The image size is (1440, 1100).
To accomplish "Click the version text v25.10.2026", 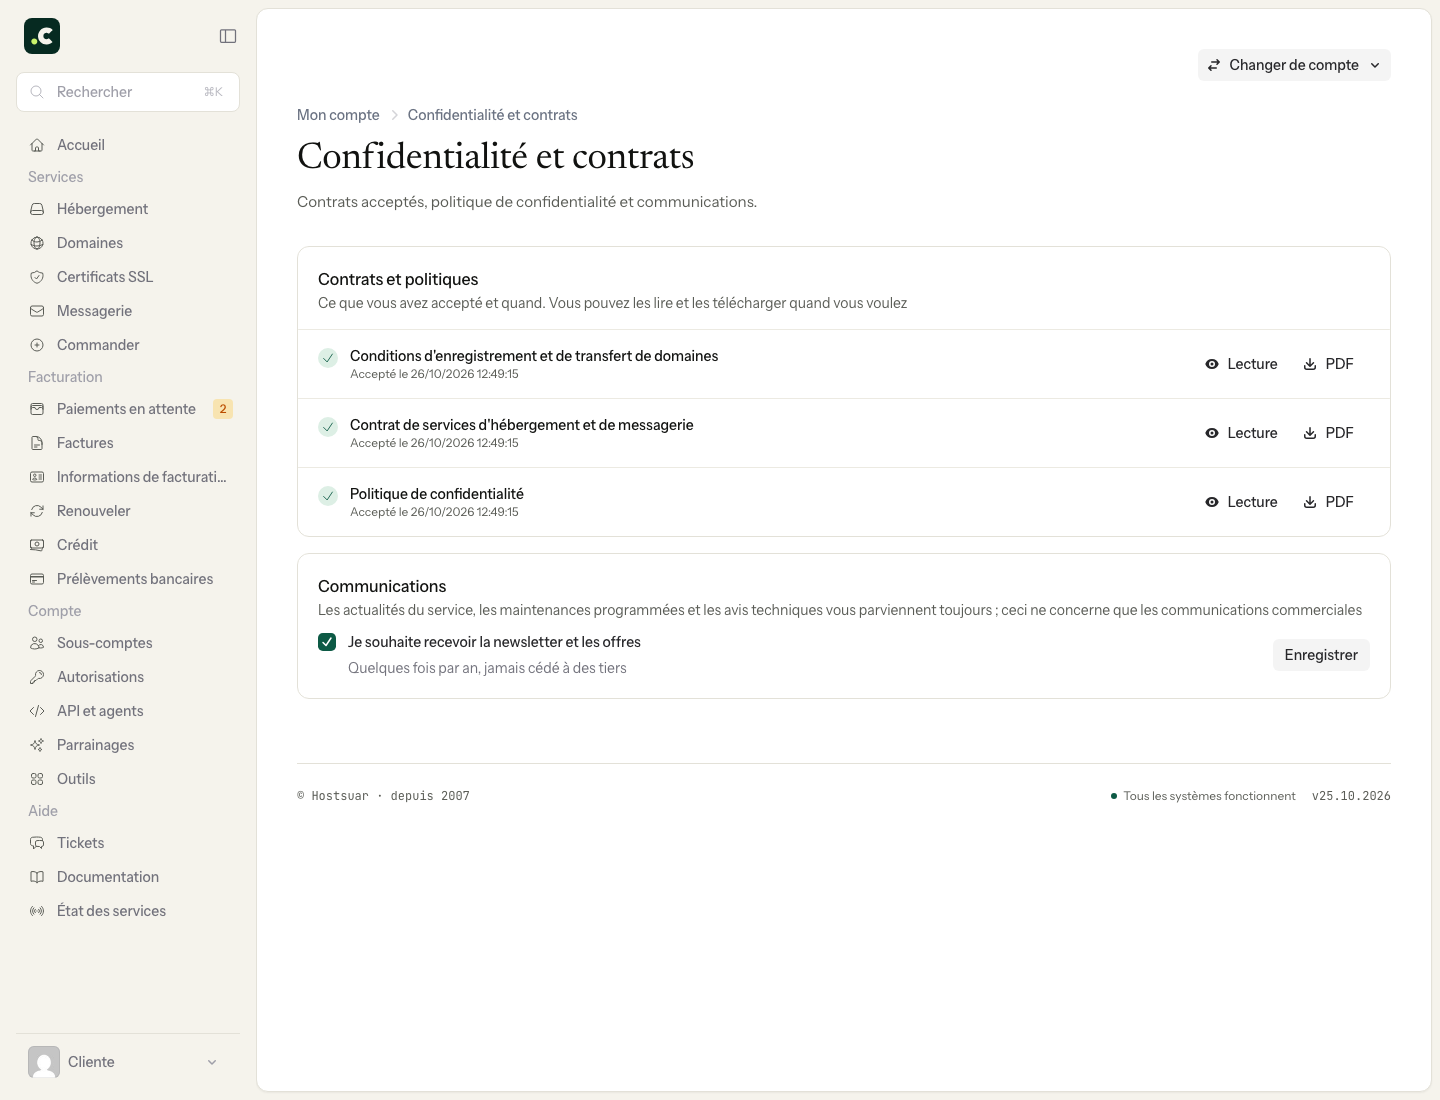I will click(x=1351, y=796).
